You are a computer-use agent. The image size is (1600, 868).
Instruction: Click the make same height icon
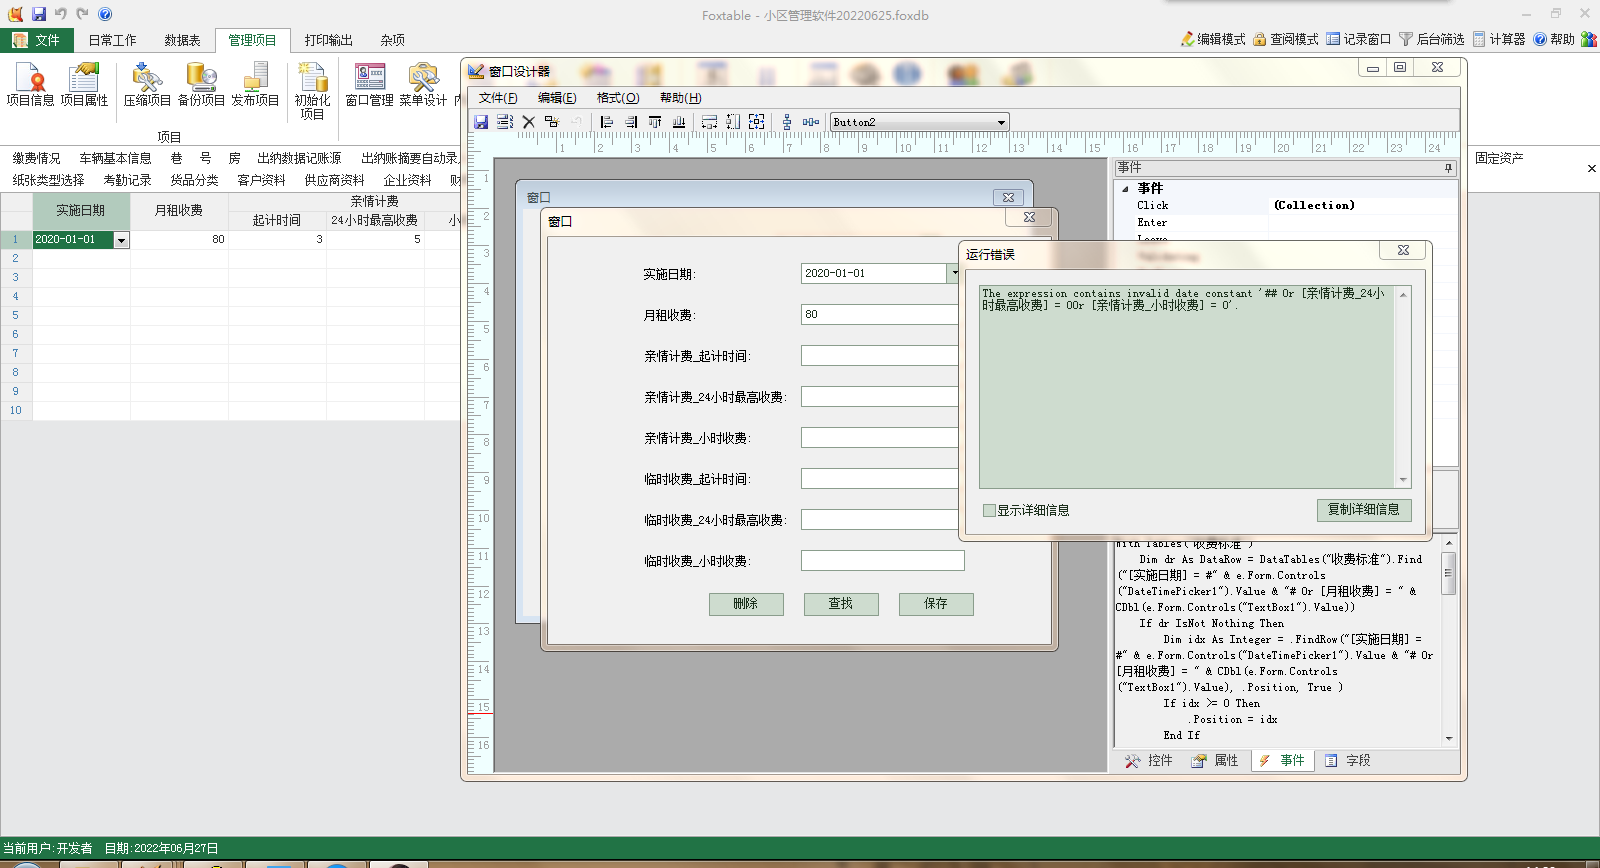(x=733, y=122)
